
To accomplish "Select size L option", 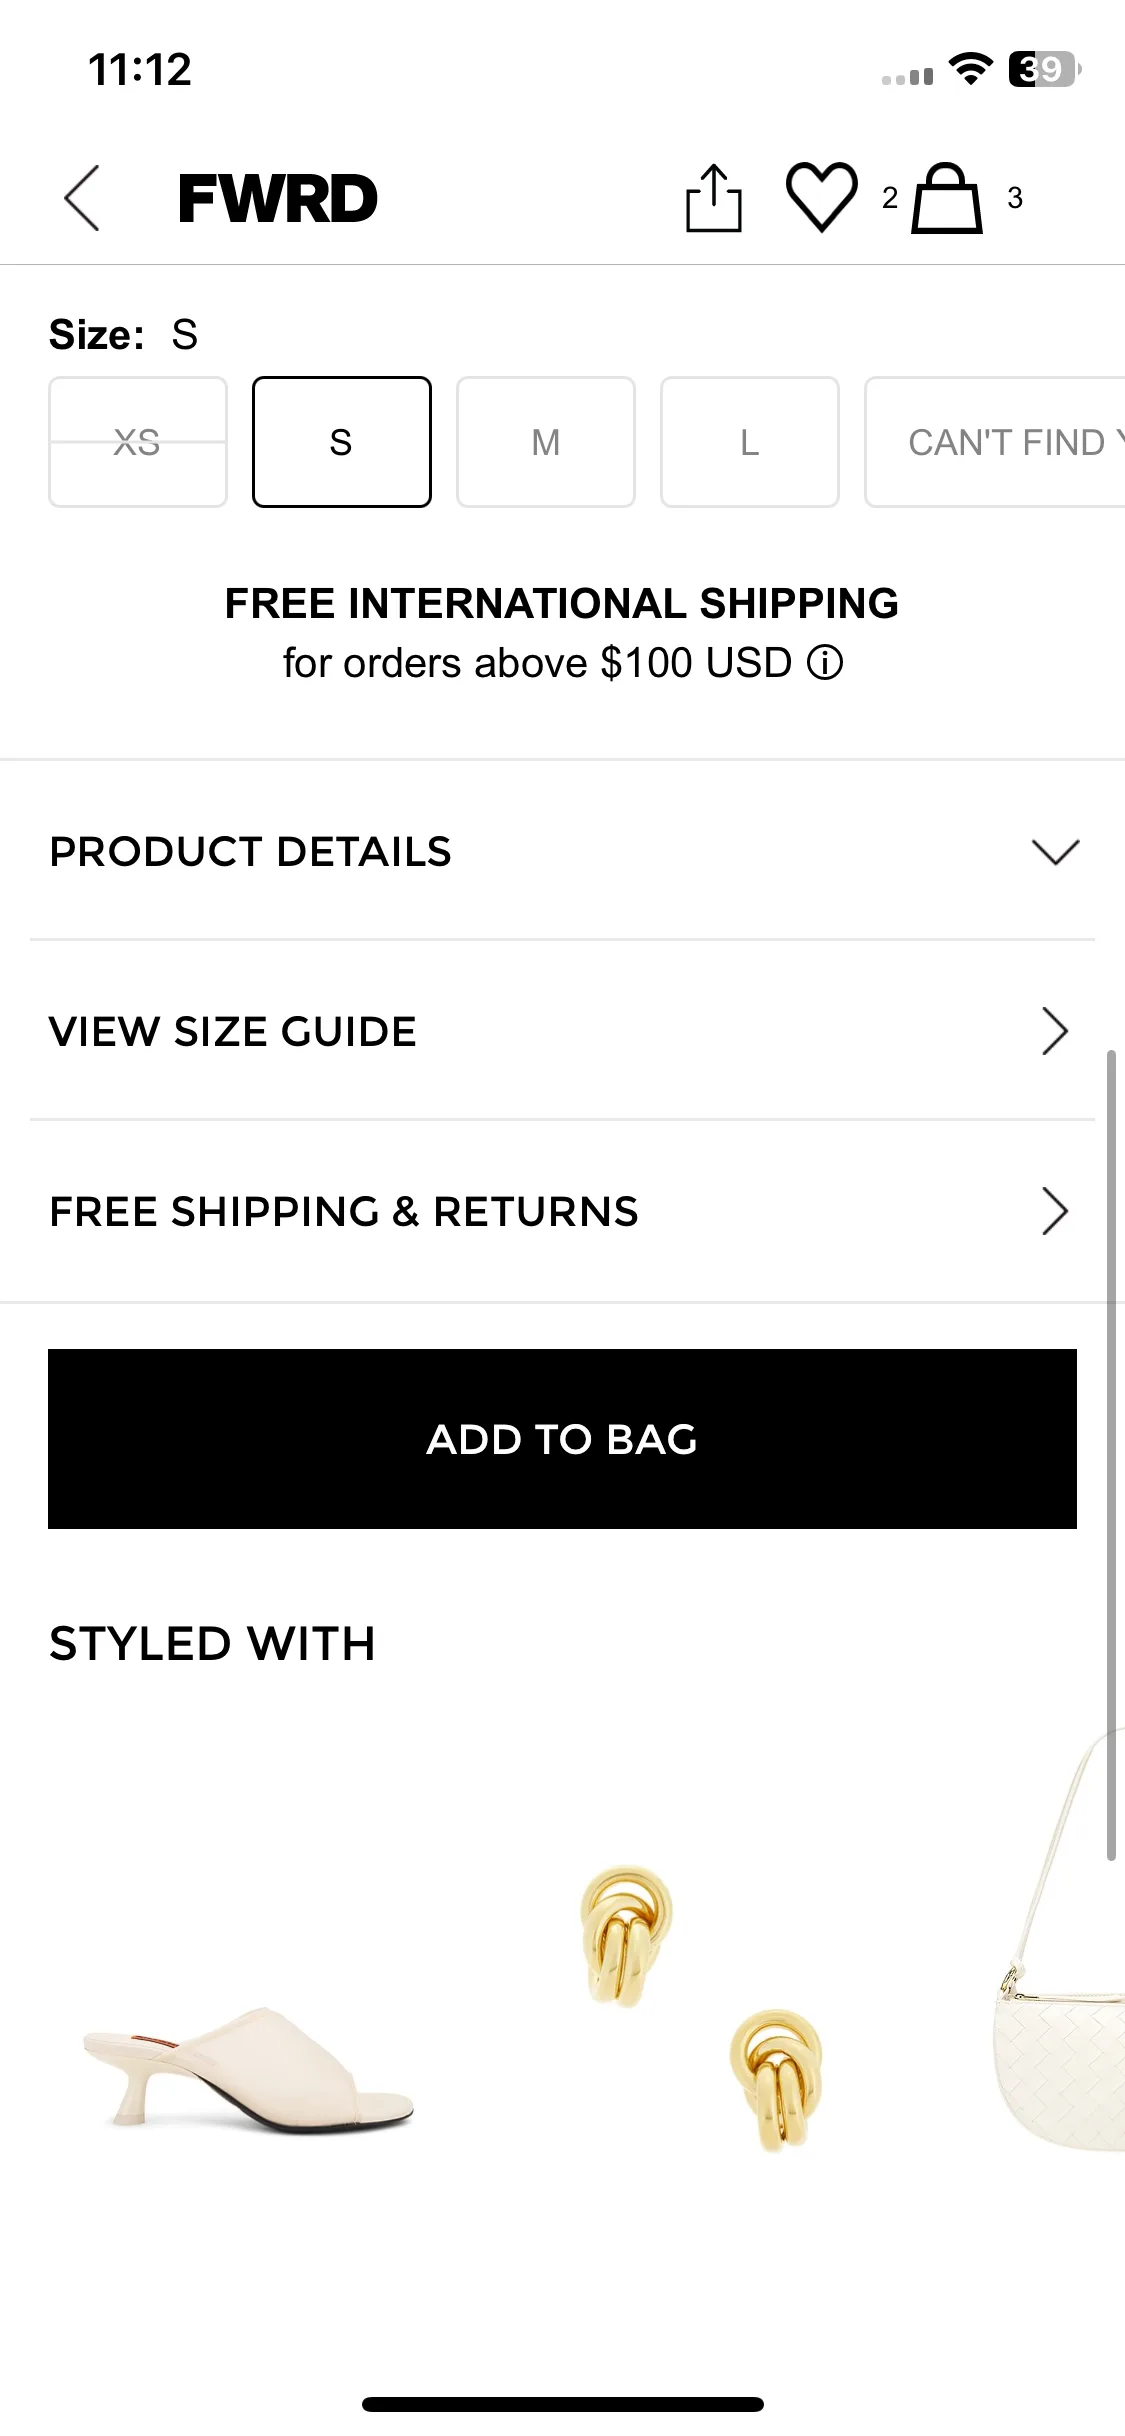I will pyautogui.click(x=750, y=442).
